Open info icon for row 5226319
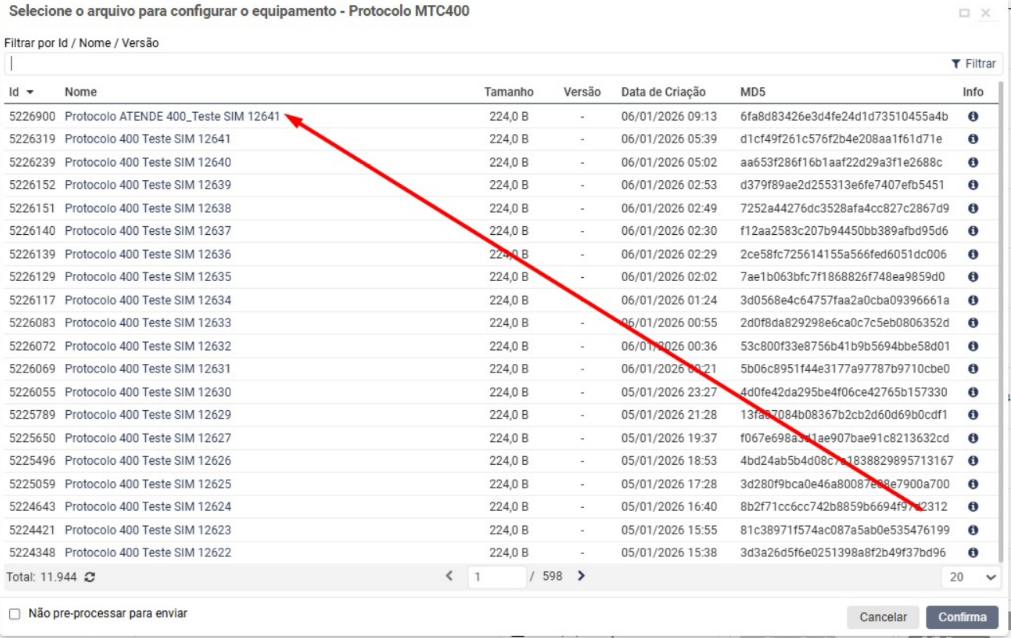The image size is (1011, 638). click(973, 139)
